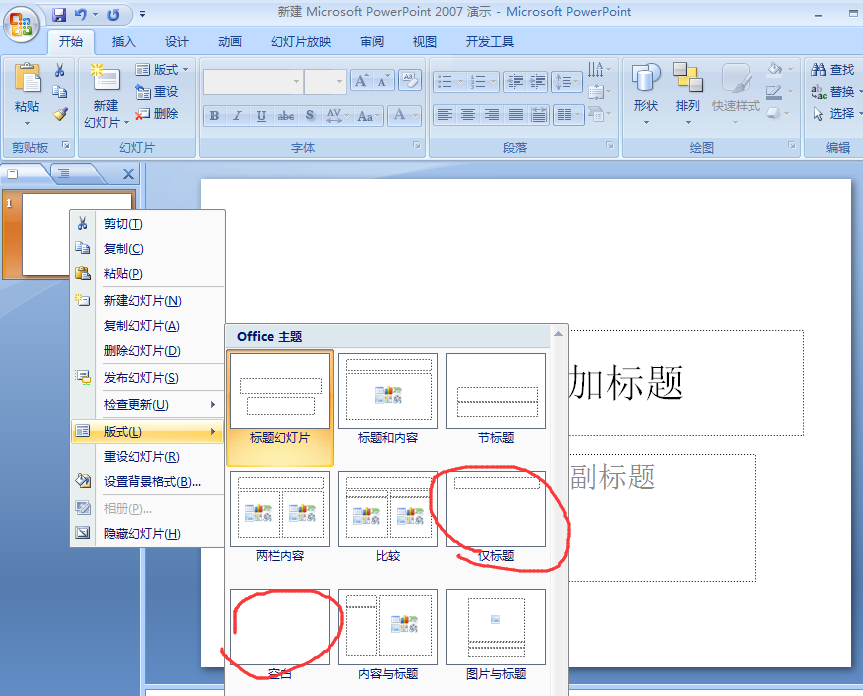Image resolution: width=863 pixels, height=696 pixels.
Task: Toggle underline formatting
Action: (262, 116)
